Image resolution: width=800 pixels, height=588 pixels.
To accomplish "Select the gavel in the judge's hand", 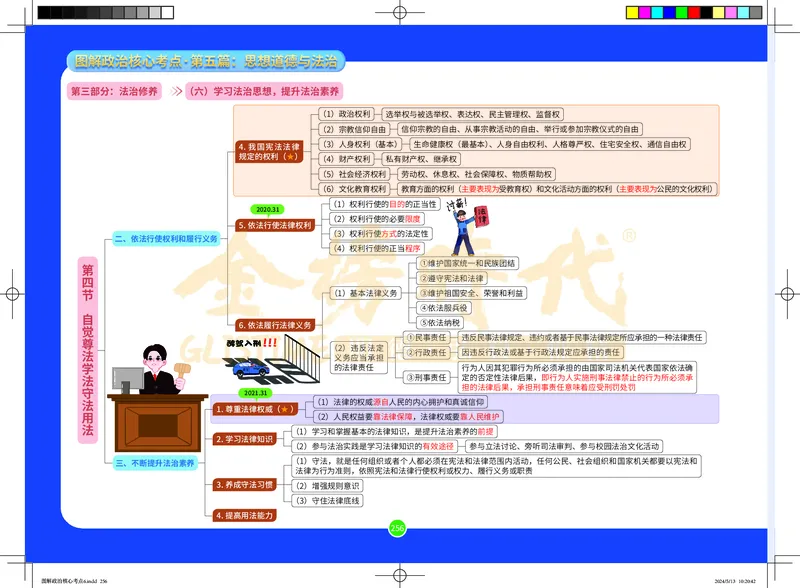I will coord(180,370).
